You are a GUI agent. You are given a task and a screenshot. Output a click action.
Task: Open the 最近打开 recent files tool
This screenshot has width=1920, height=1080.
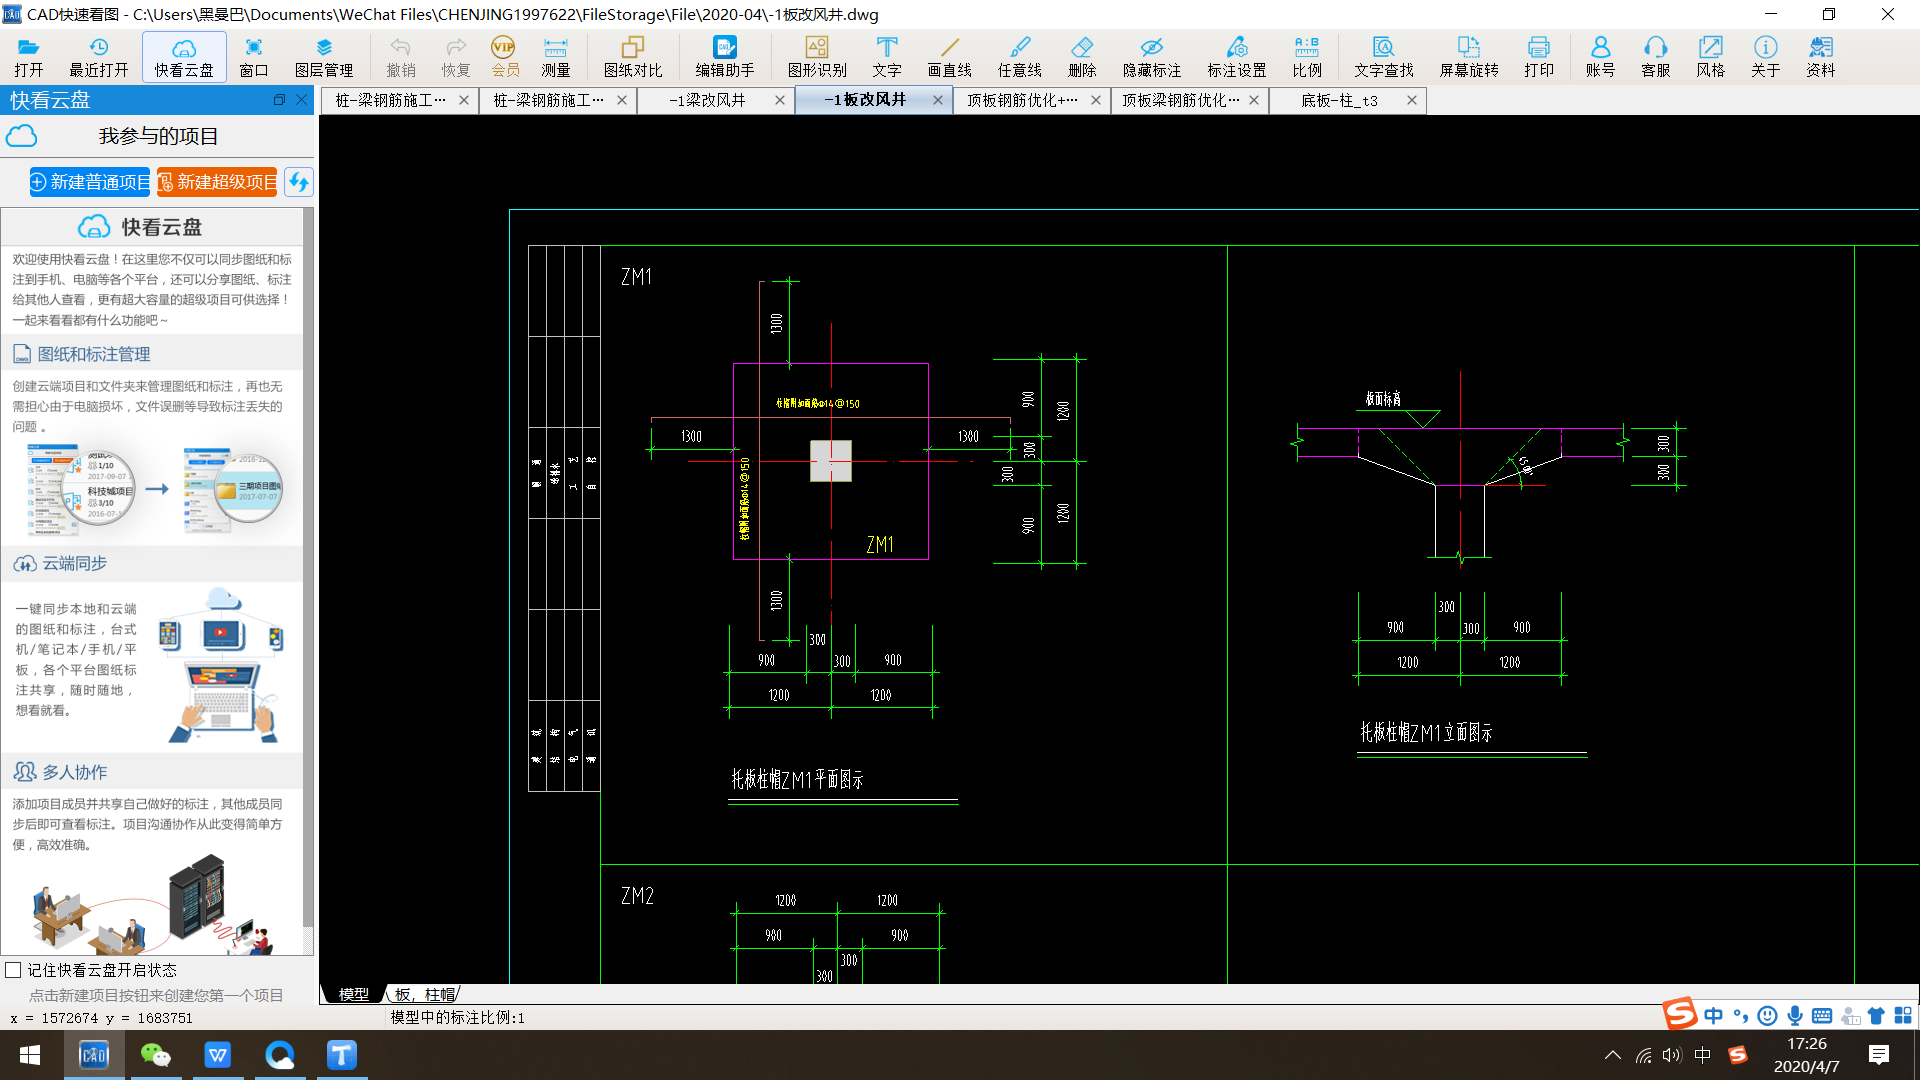pos(98,57)
